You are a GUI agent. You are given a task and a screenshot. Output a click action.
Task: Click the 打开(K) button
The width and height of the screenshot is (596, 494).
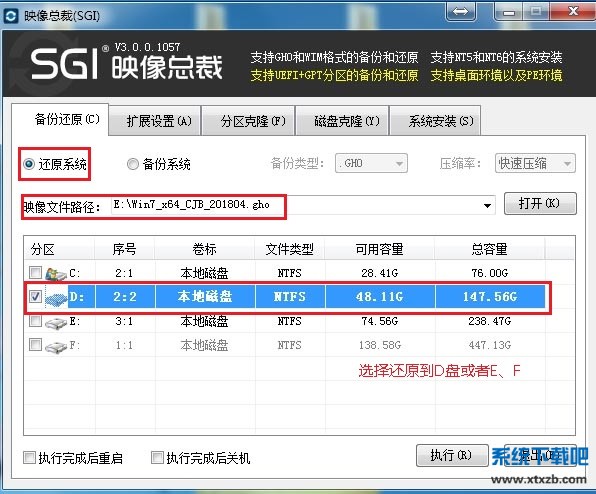pyautogui.click(x=540, y=204)
